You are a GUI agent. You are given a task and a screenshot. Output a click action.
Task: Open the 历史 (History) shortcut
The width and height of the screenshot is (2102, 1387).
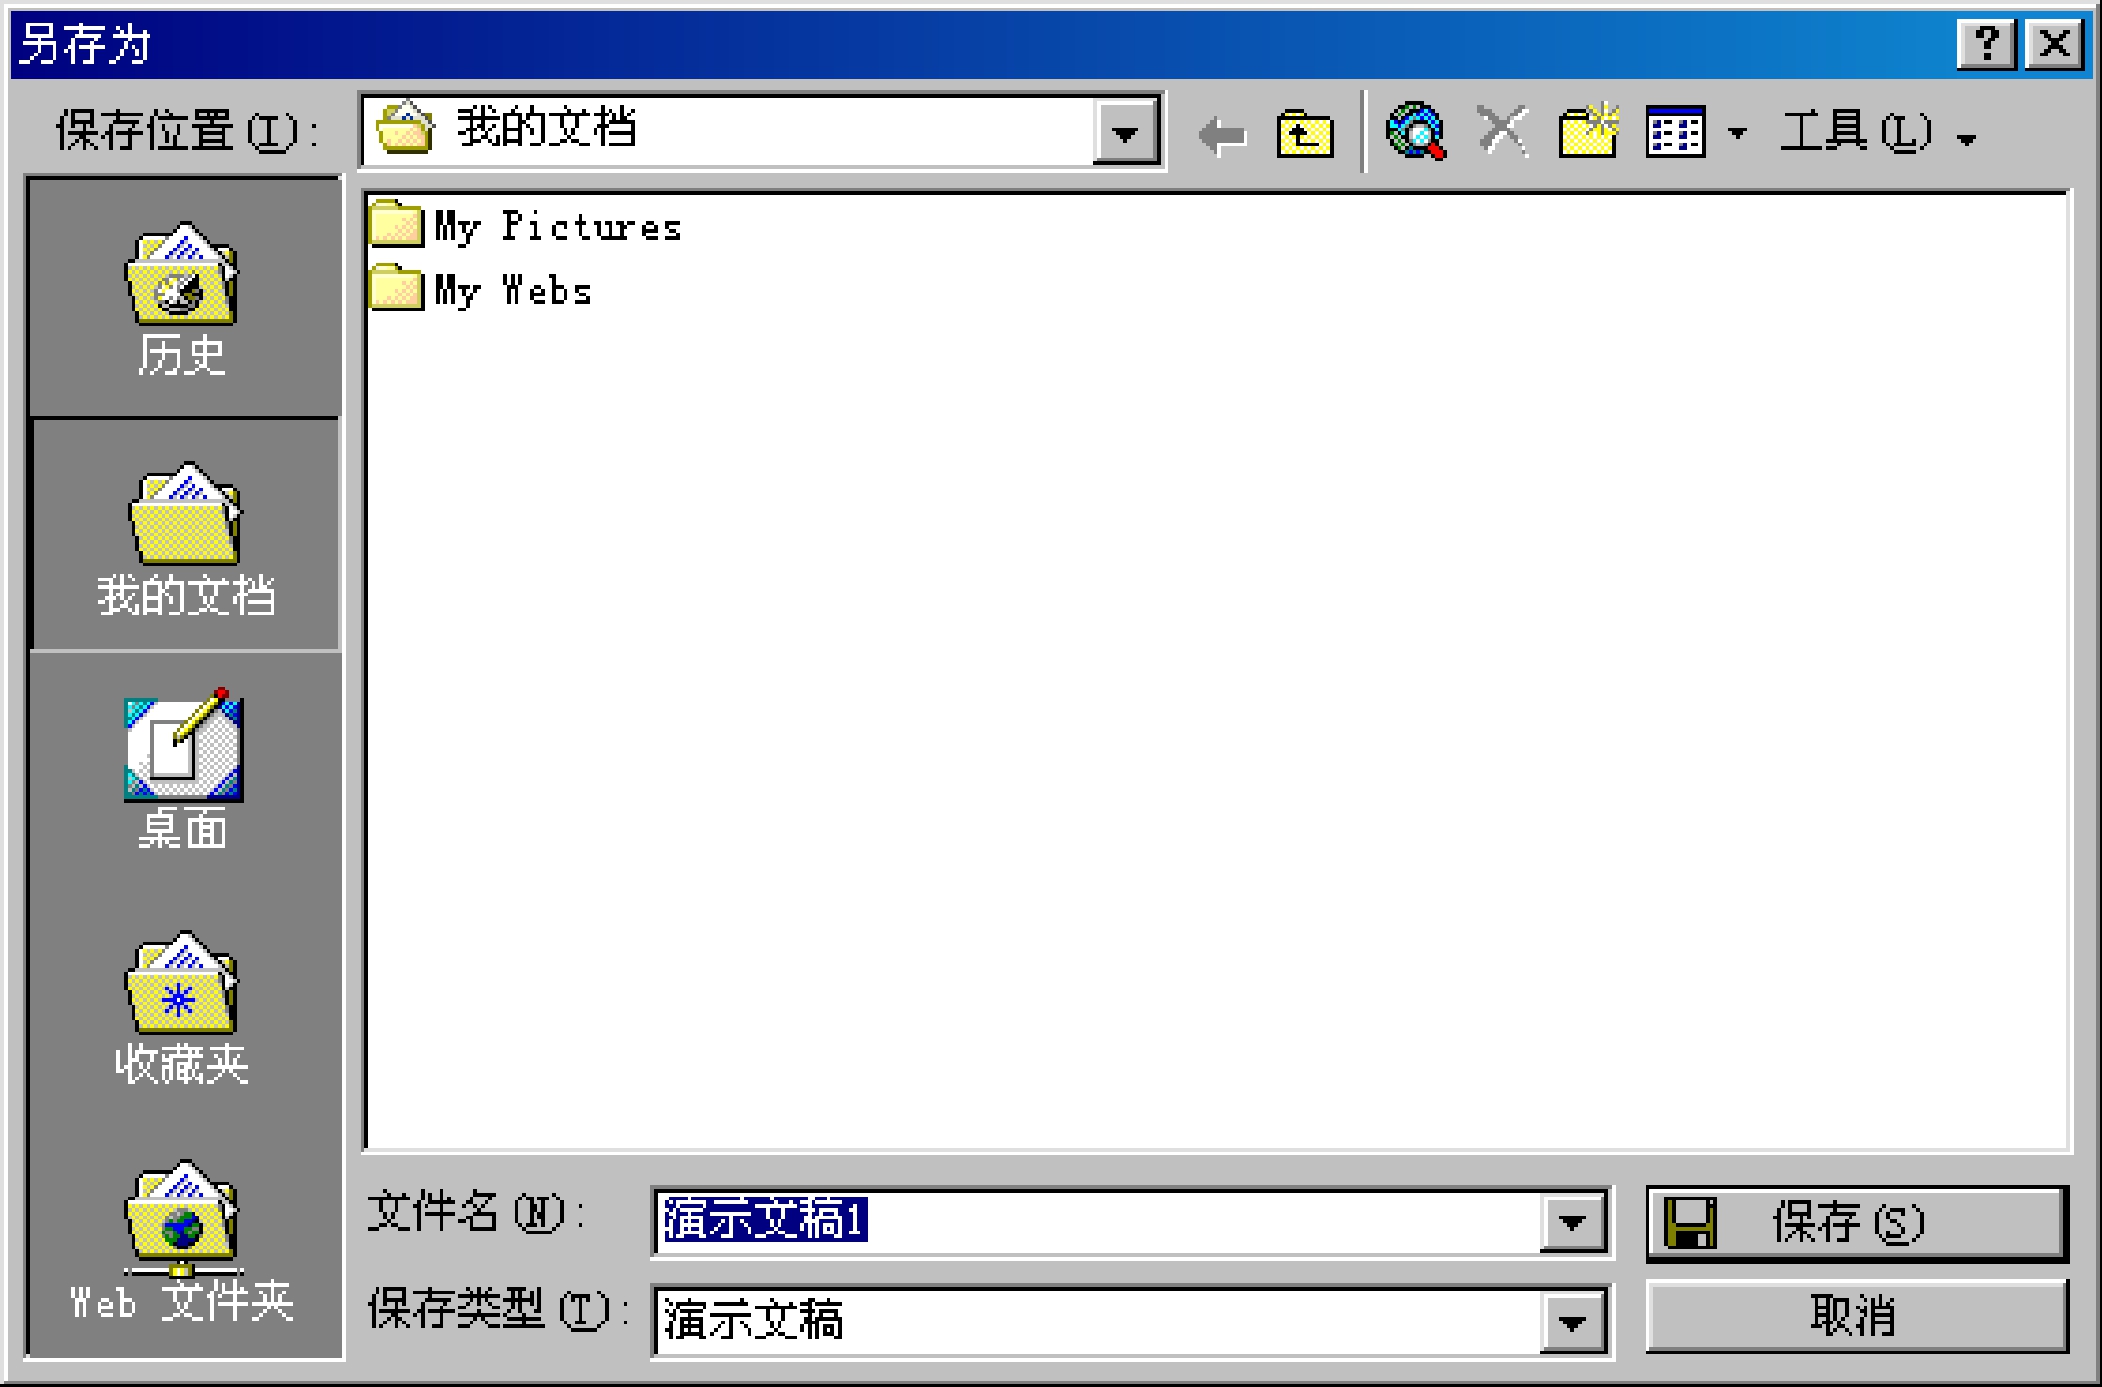click(x=183, y=300)
